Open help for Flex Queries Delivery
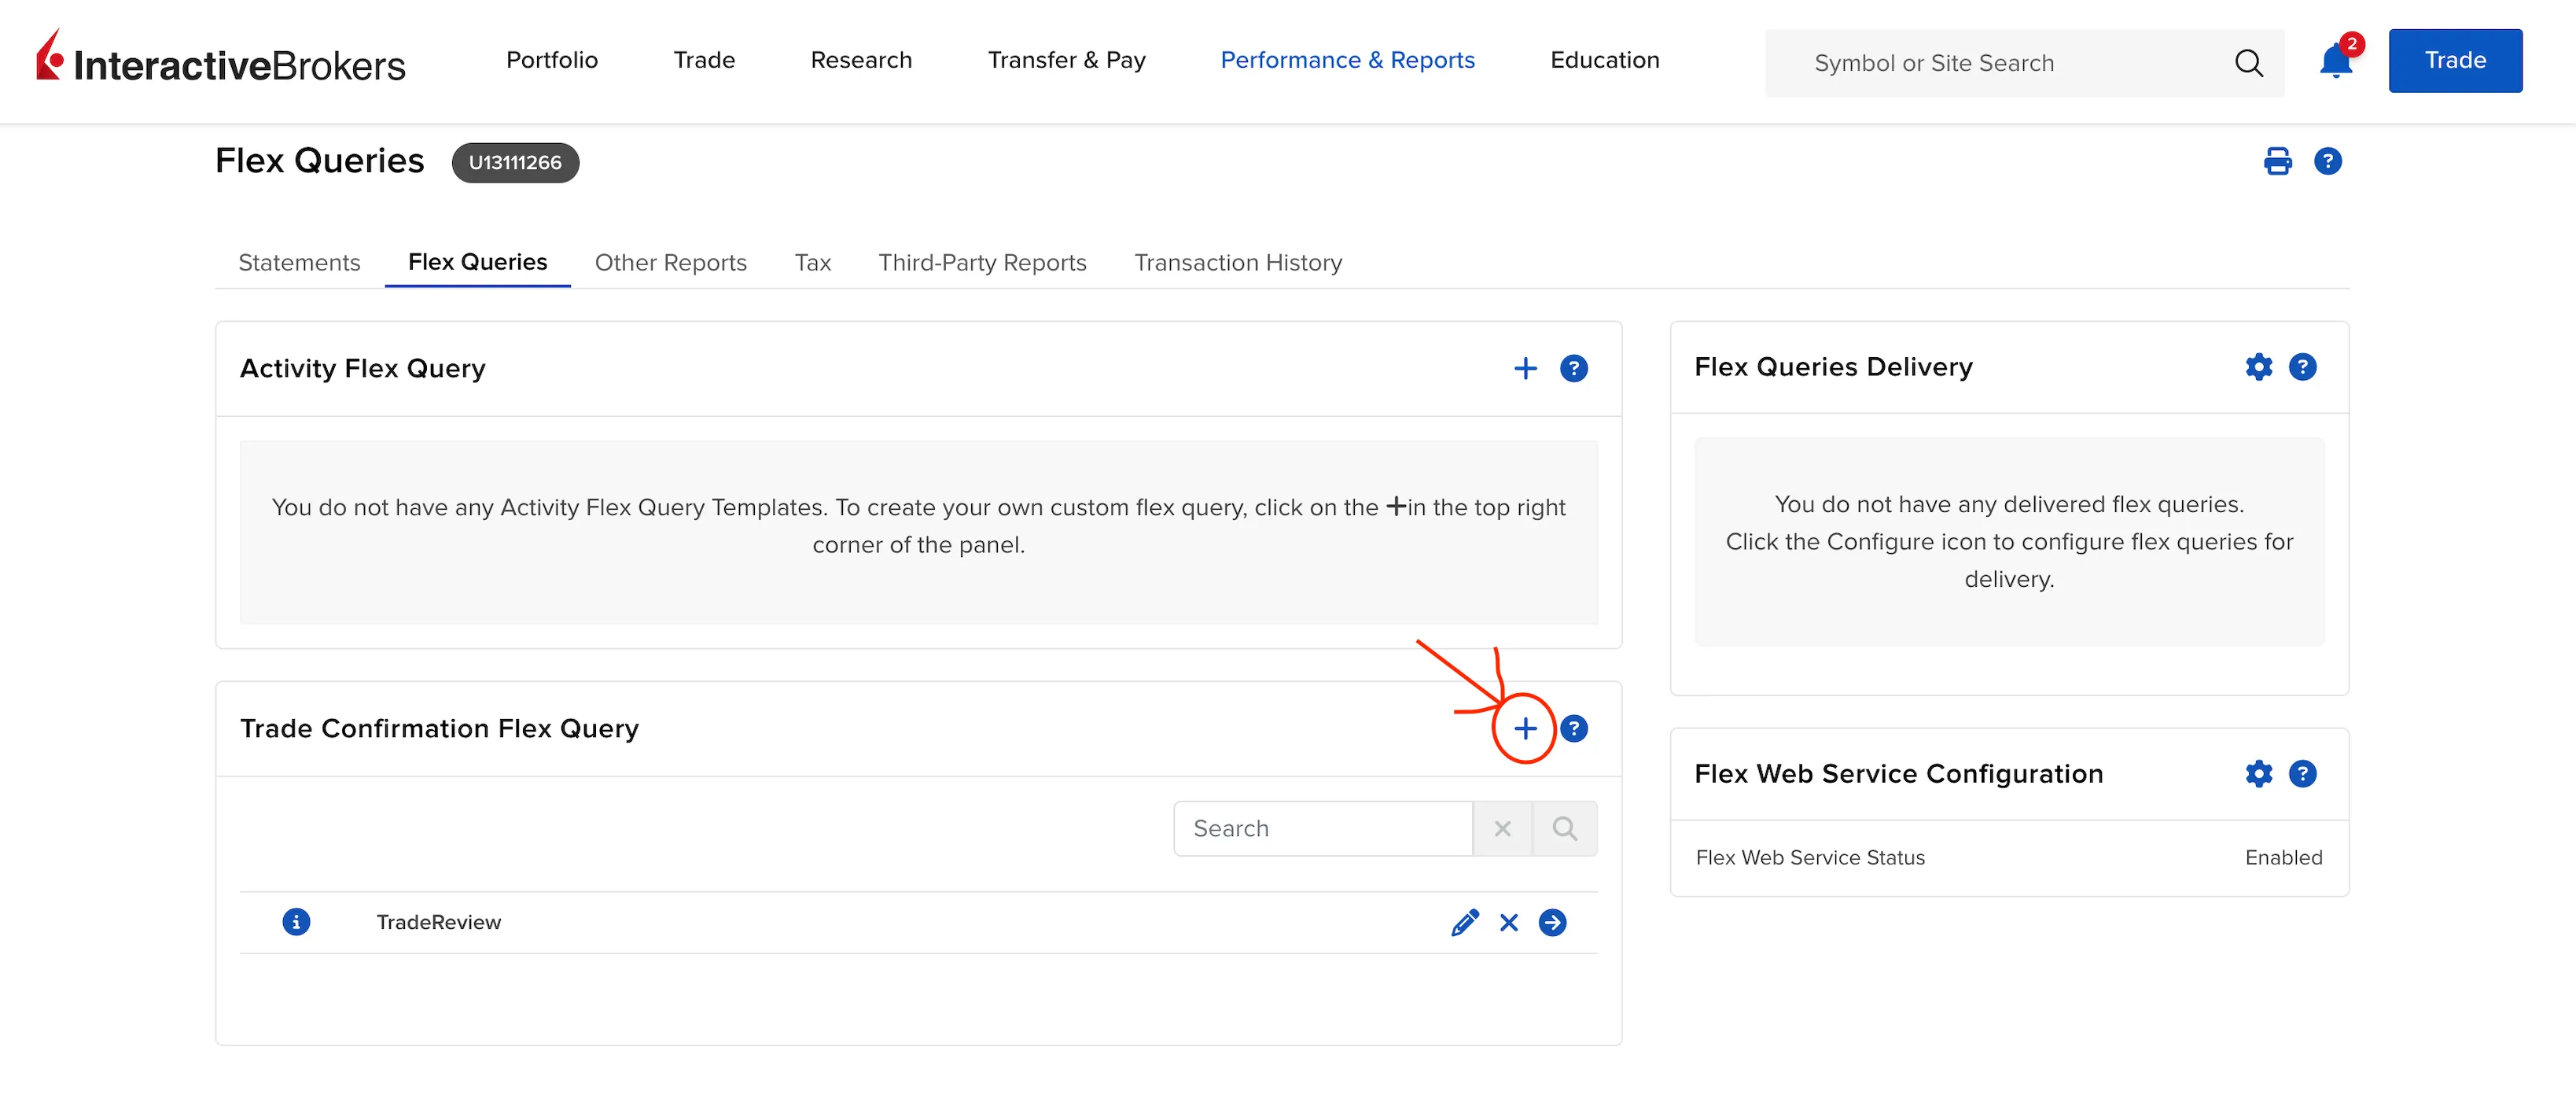 click(x=2302, y=367)
